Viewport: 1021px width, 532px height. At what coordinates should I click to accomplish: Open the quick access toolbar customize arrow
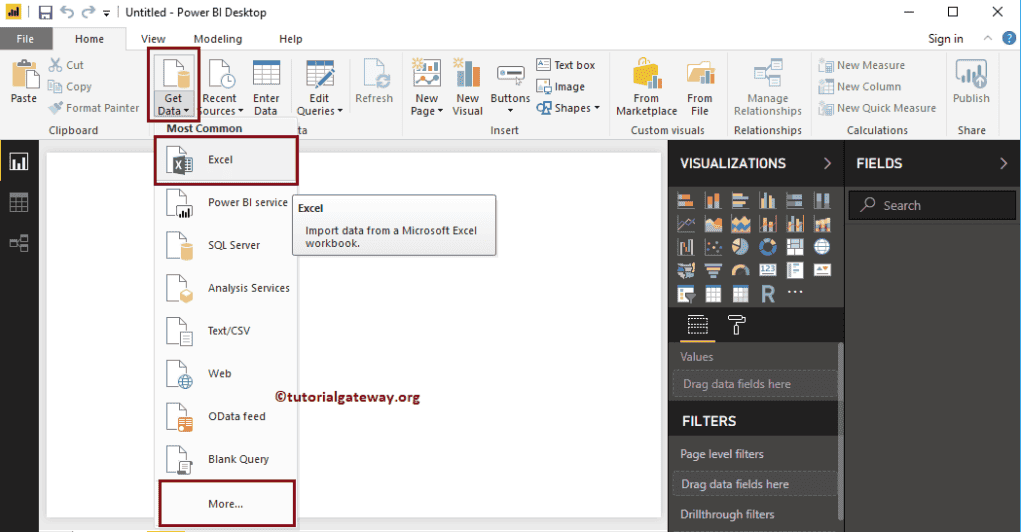106,13
